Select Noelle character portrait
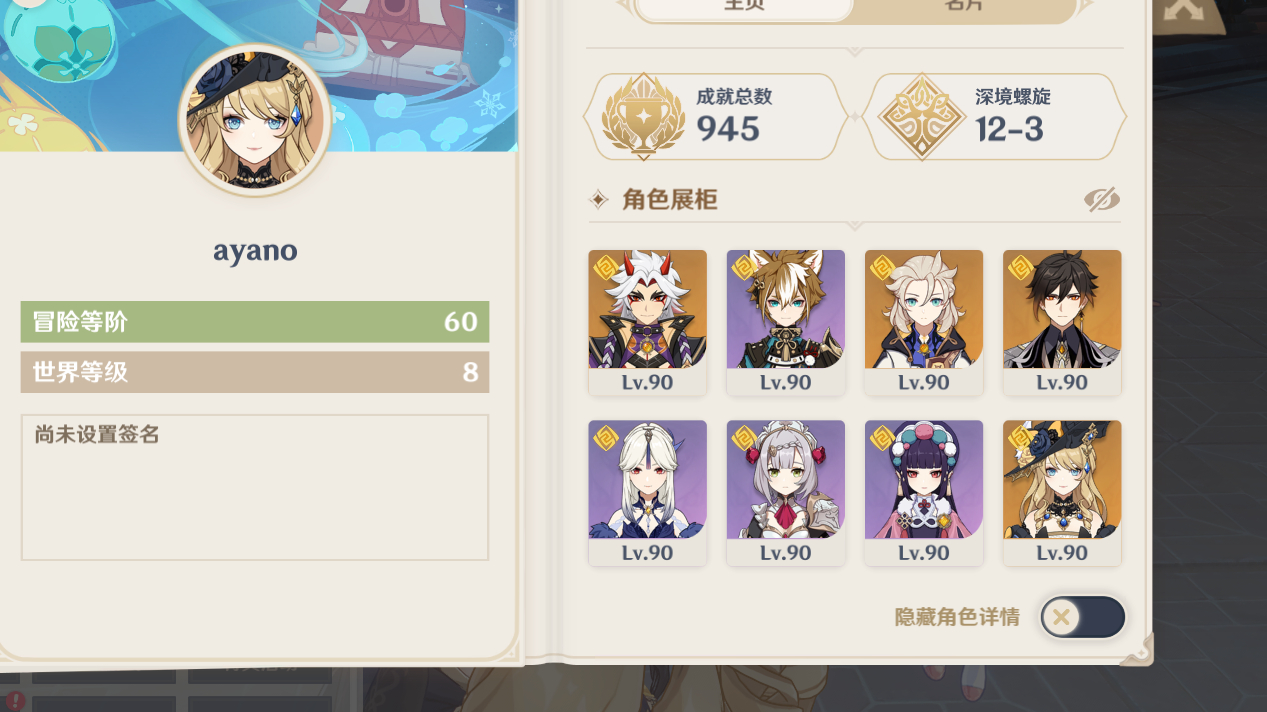1267x712 pixels. (x=785, y=492)
